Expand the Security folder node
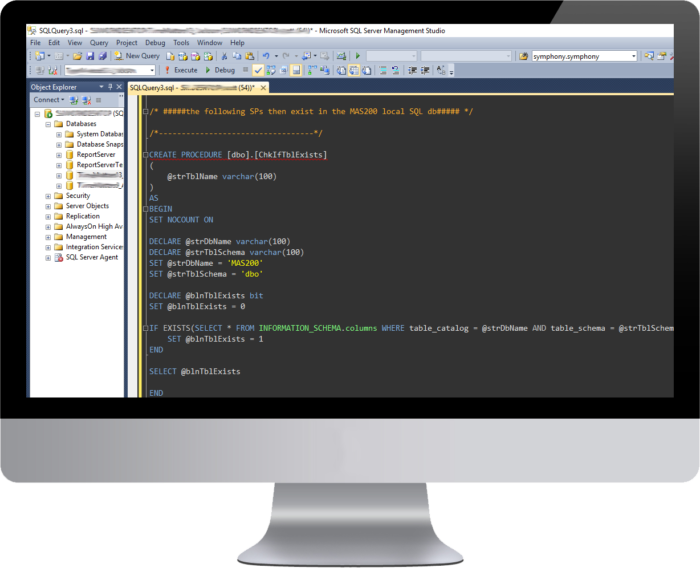 pyautogui.click(x=48, y=196)
